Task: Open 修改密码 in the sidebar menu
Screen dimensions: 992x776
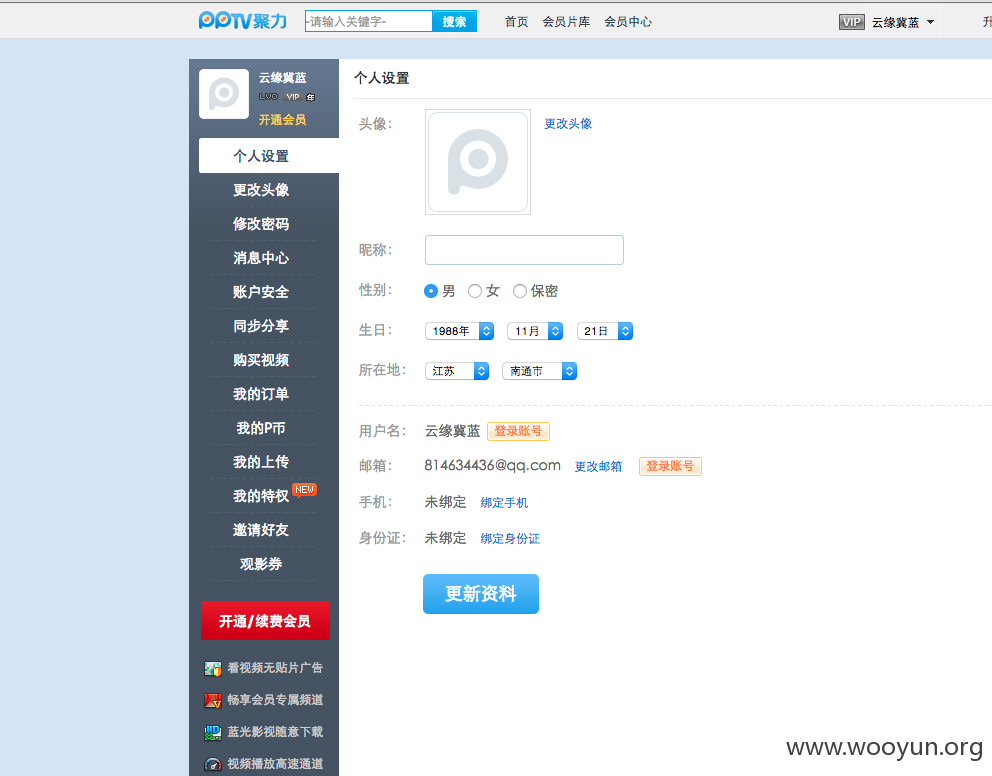Action: click(261, 224)
